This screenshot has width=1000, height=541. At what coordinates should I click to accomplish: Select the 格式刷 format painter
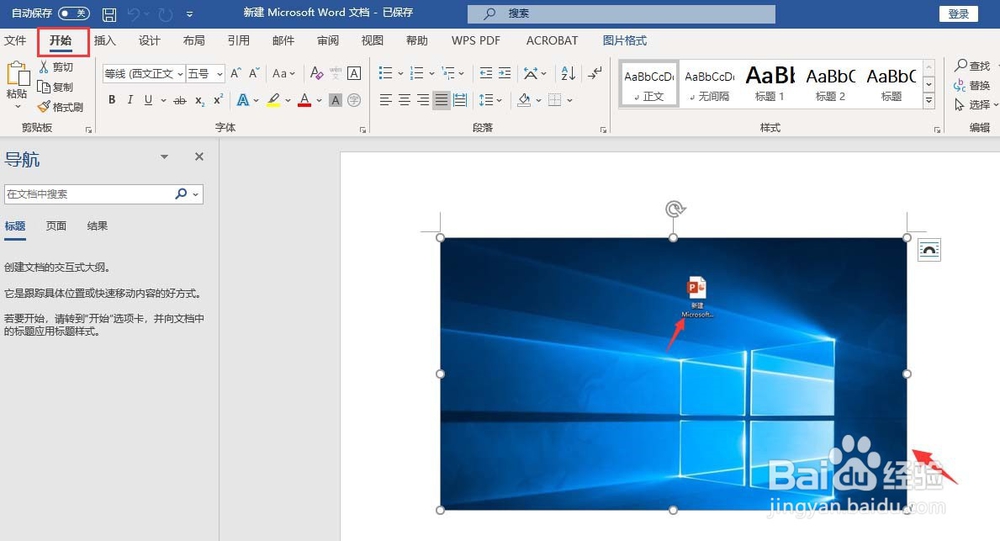click(x=61, y=107)
